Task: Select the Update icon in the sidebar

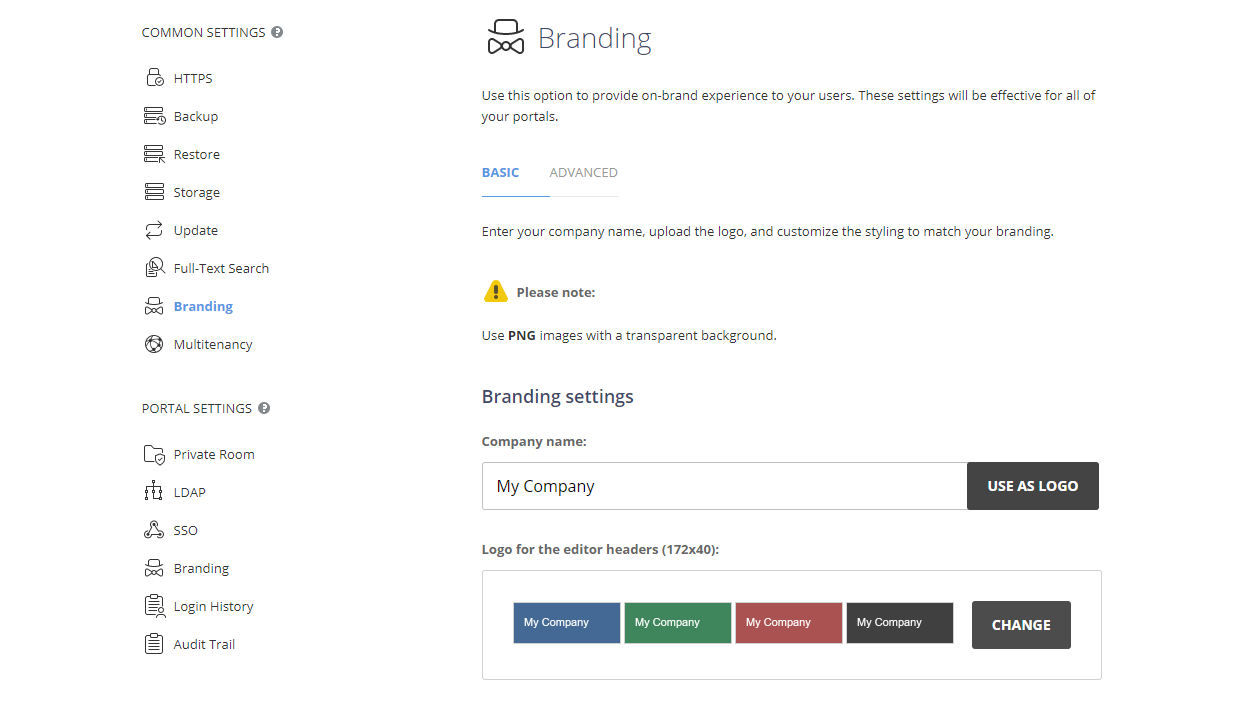Action: click(154, 229)
